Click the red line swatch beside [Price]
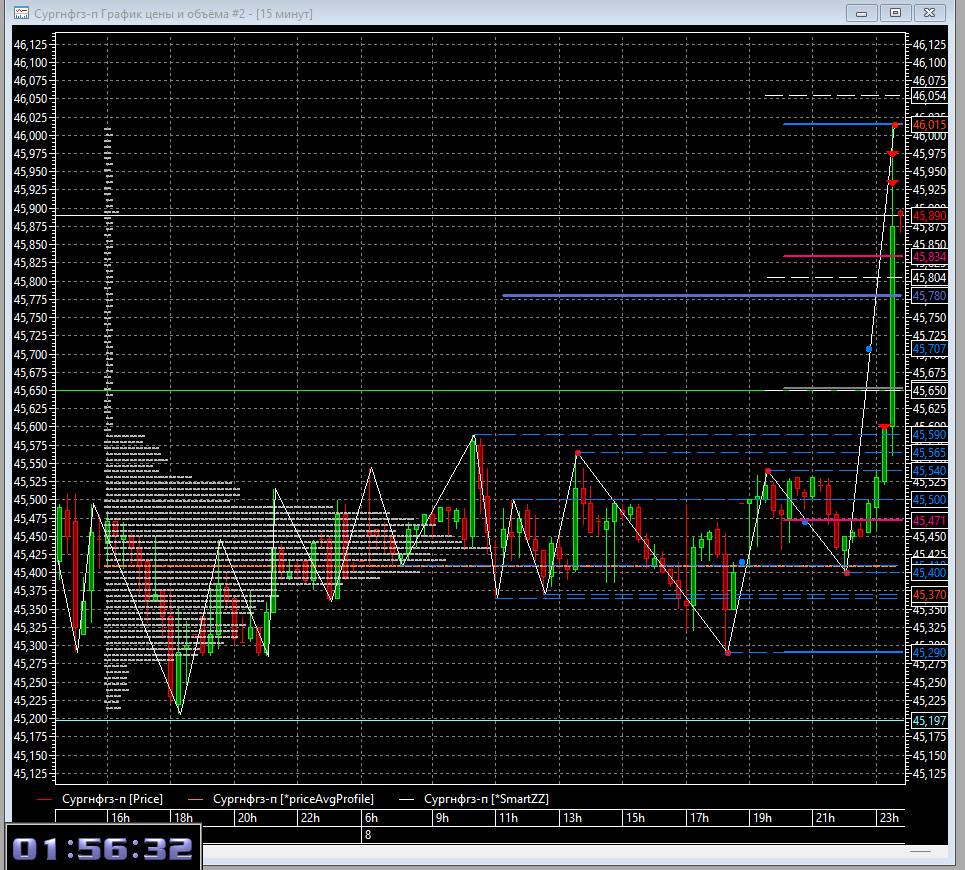Image resolution: width=965 pixels, height=870 pixels. tap(44, 799)
